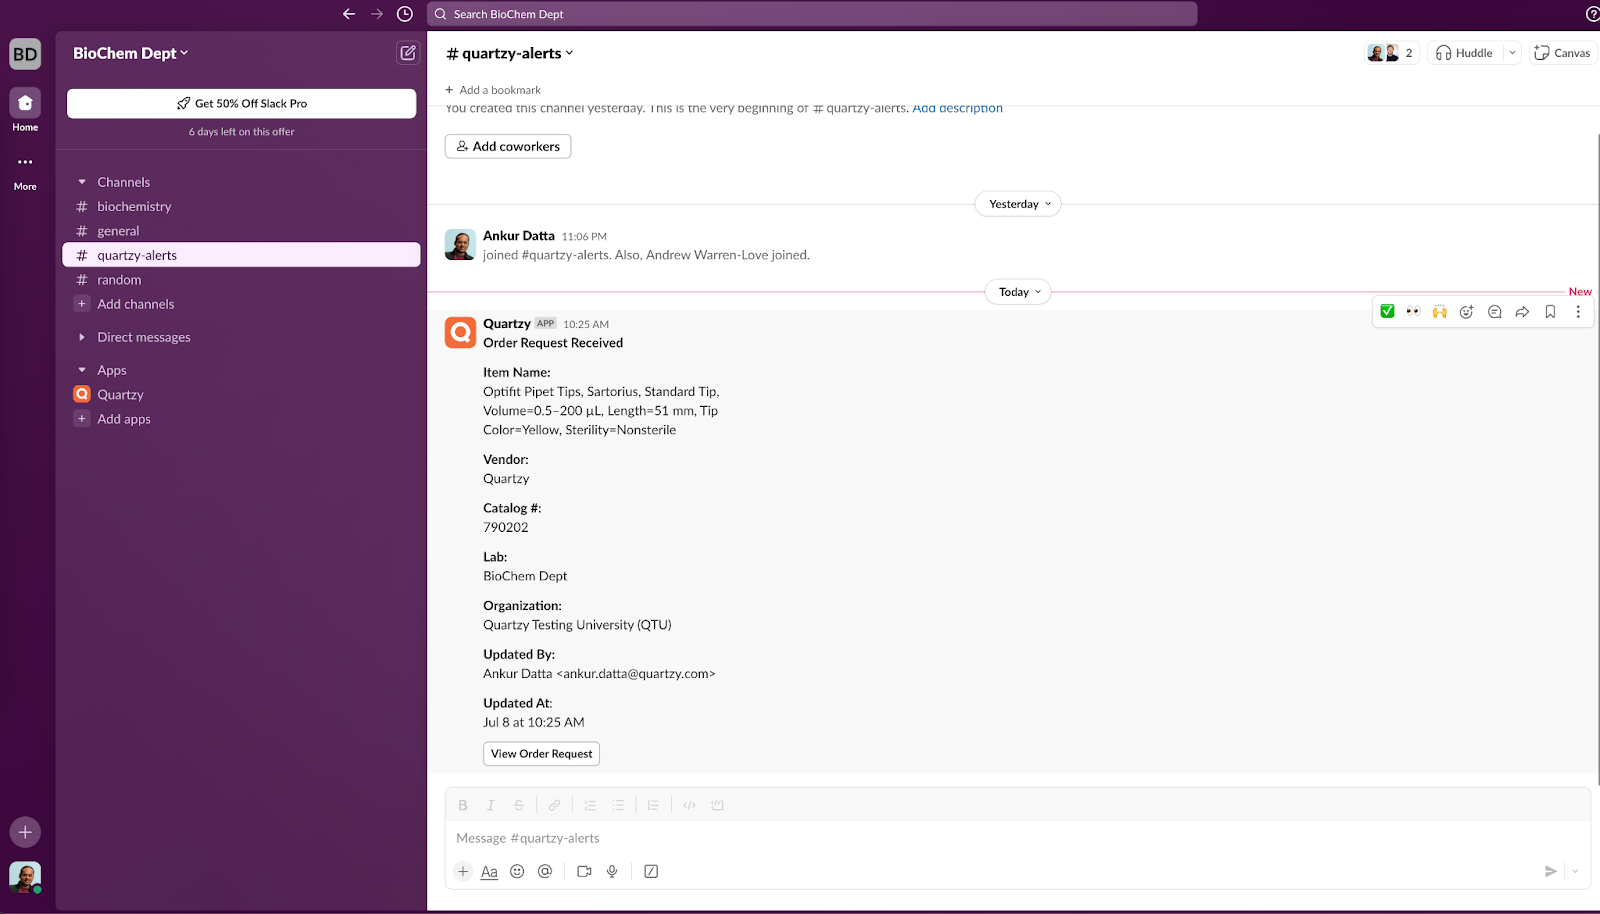Collapse the Apps section

[x=82, y=370]
